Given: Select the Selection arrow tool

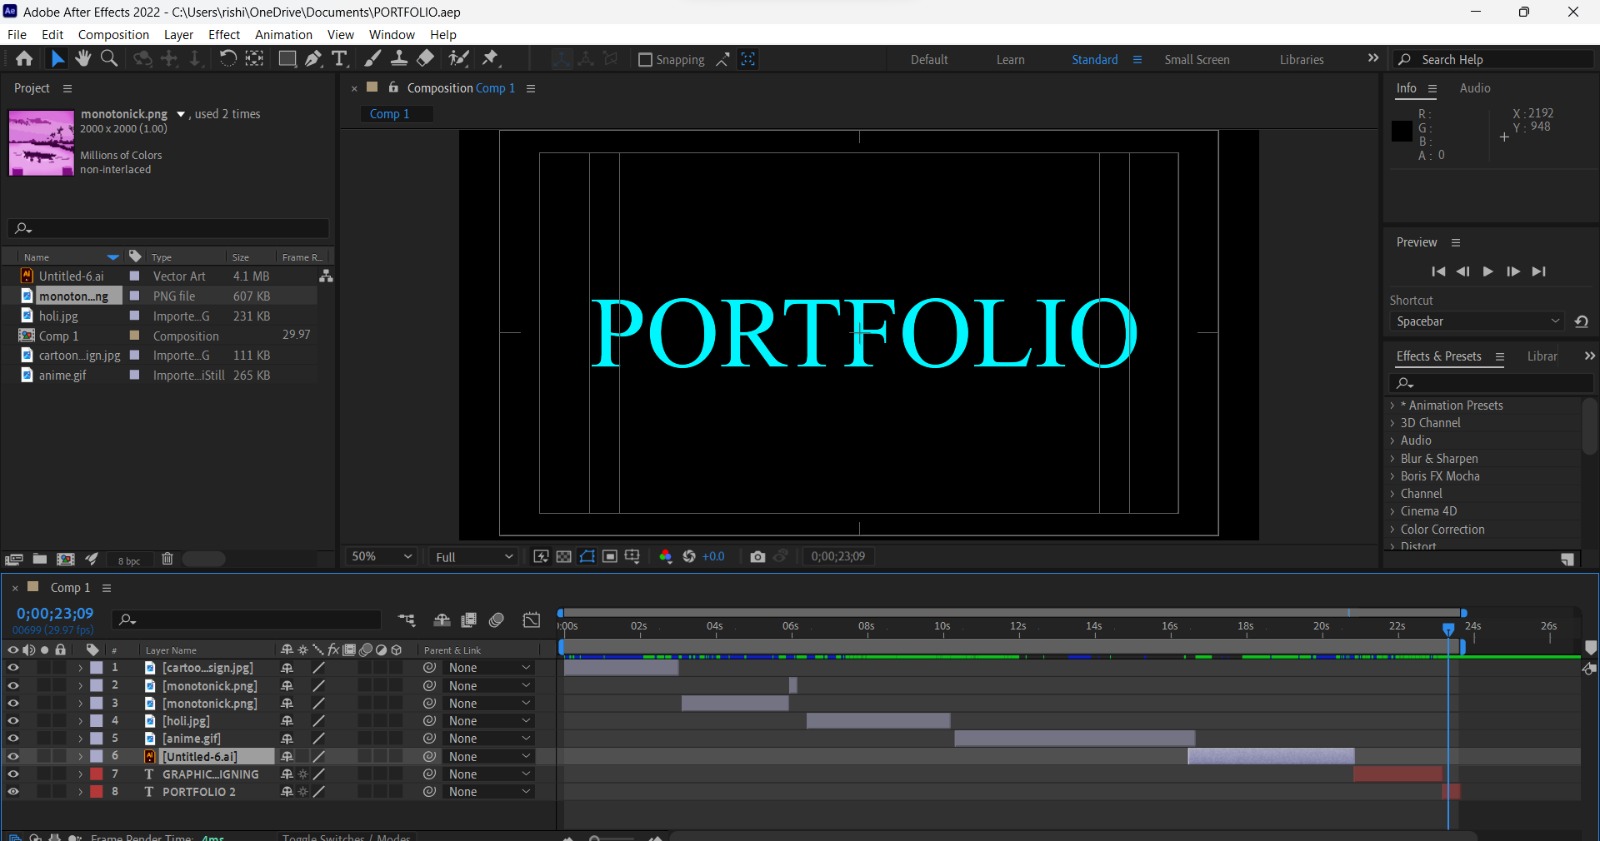Looking at the screenshot, I should (x=57, y=59).
